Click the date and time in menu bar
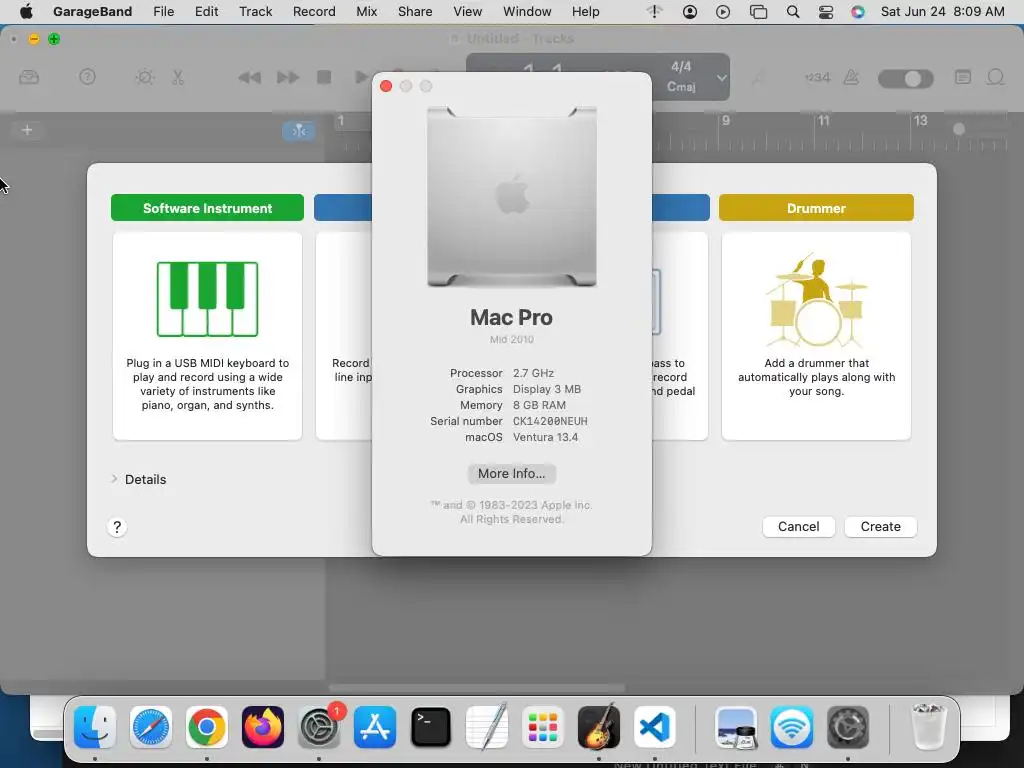1024x768 pixels. coord(942,11)
